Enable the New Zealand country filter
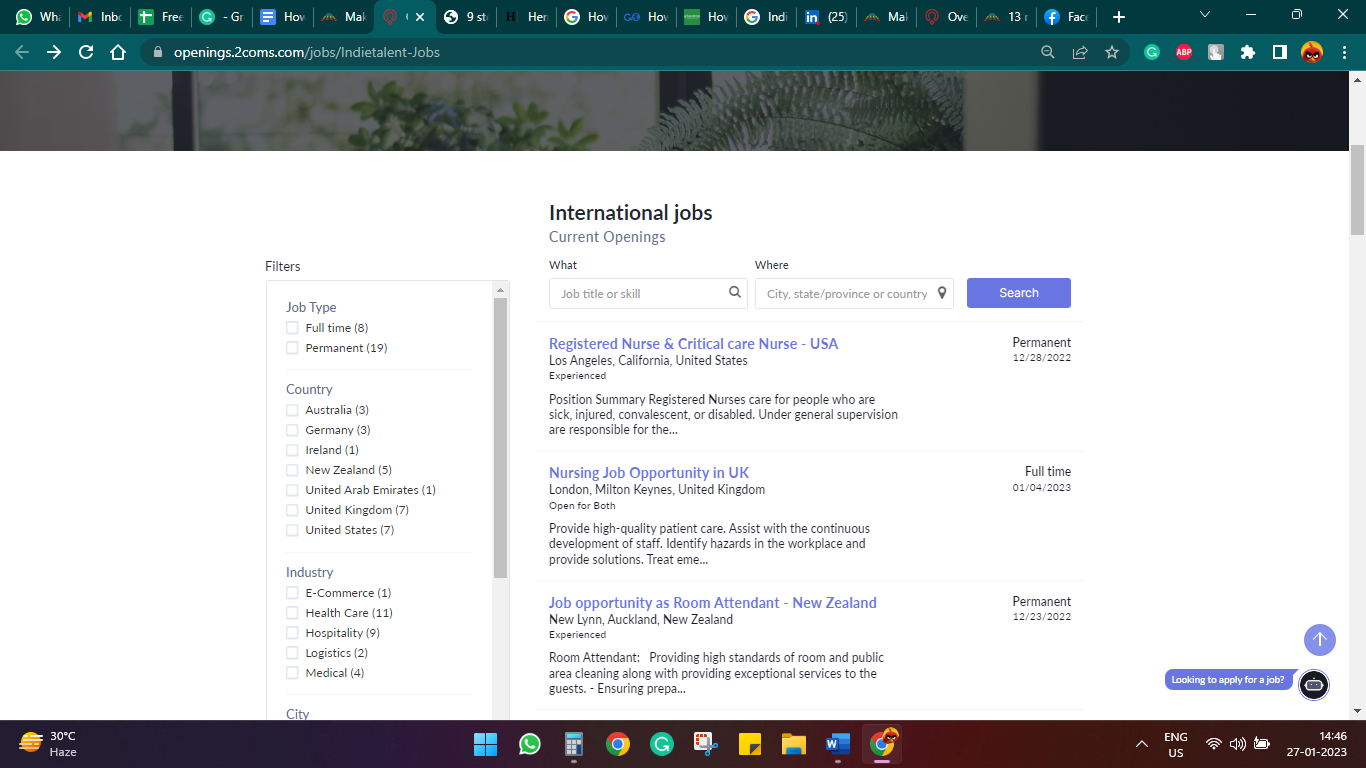Image resolution: width=1366 pixels, height=768 pixels. [x=293, y=470]
